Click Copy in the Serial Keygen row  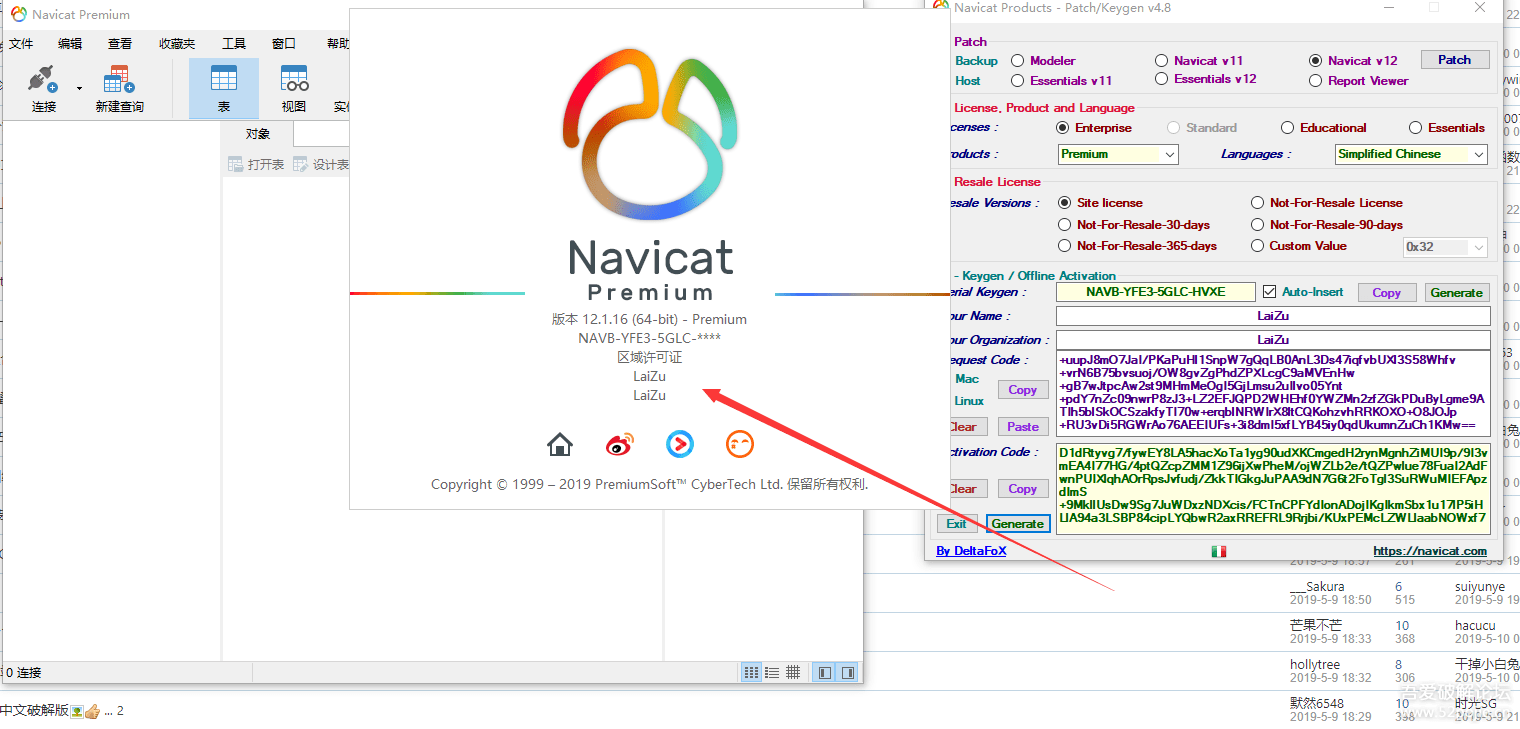pos(1387,293)
